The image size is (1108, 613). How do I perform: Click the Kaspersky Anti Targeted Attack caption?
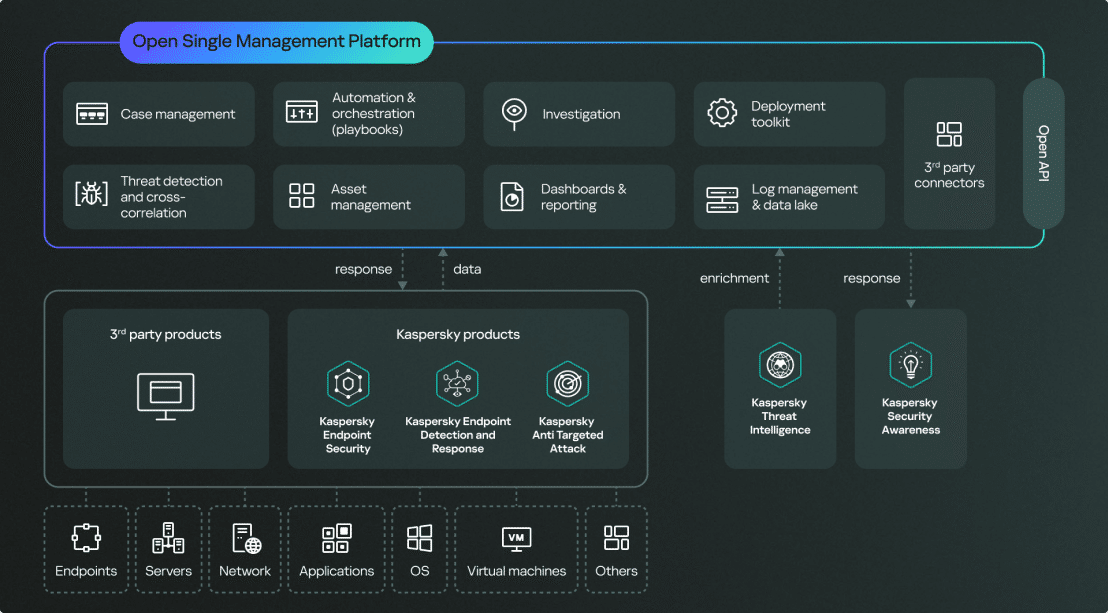[x=567, y=435]
